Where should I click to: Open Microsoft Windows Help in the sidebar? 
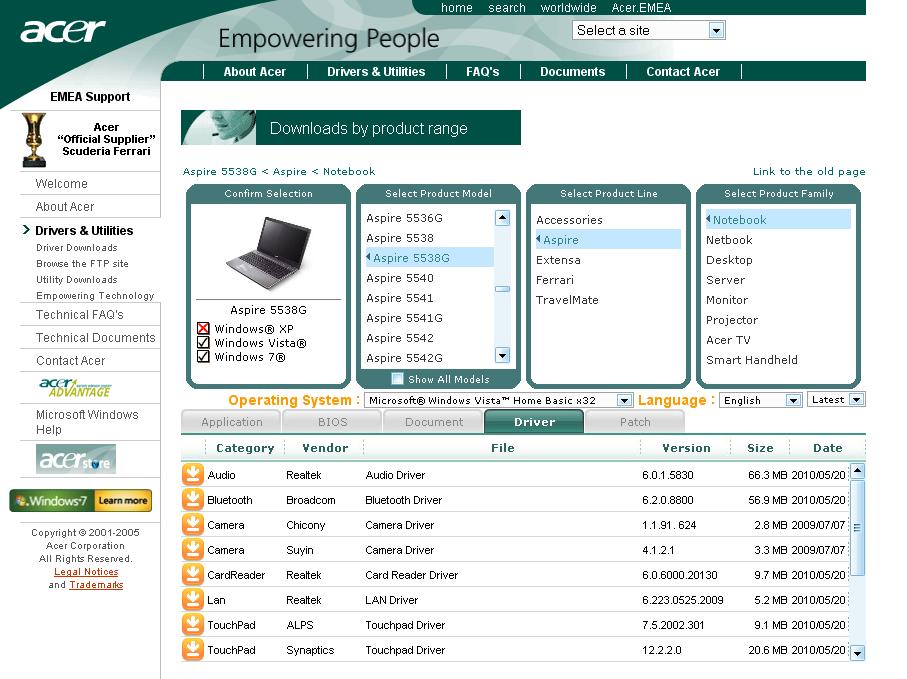(87, 422)
